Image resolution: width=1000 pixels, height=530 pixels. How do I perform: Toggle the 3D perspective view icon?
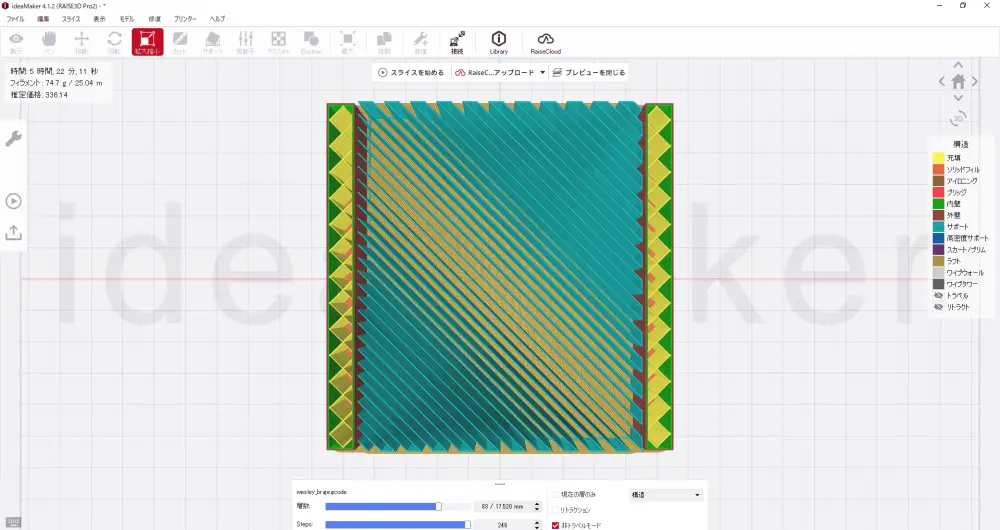click(x=958, y=118)
